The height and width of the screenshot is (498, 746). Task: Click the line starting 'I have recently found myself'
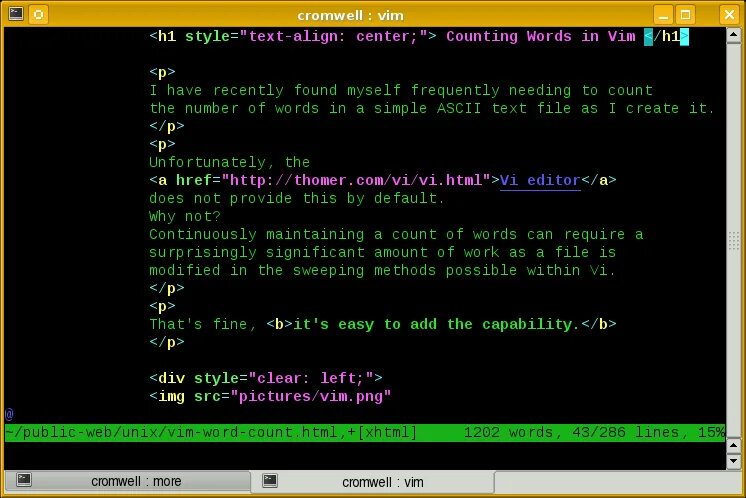[x=401, y=90]
